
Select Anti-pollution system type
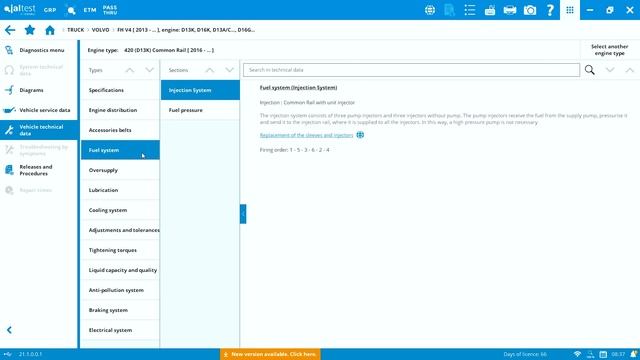pyautogui.click(x=120, y=290)
